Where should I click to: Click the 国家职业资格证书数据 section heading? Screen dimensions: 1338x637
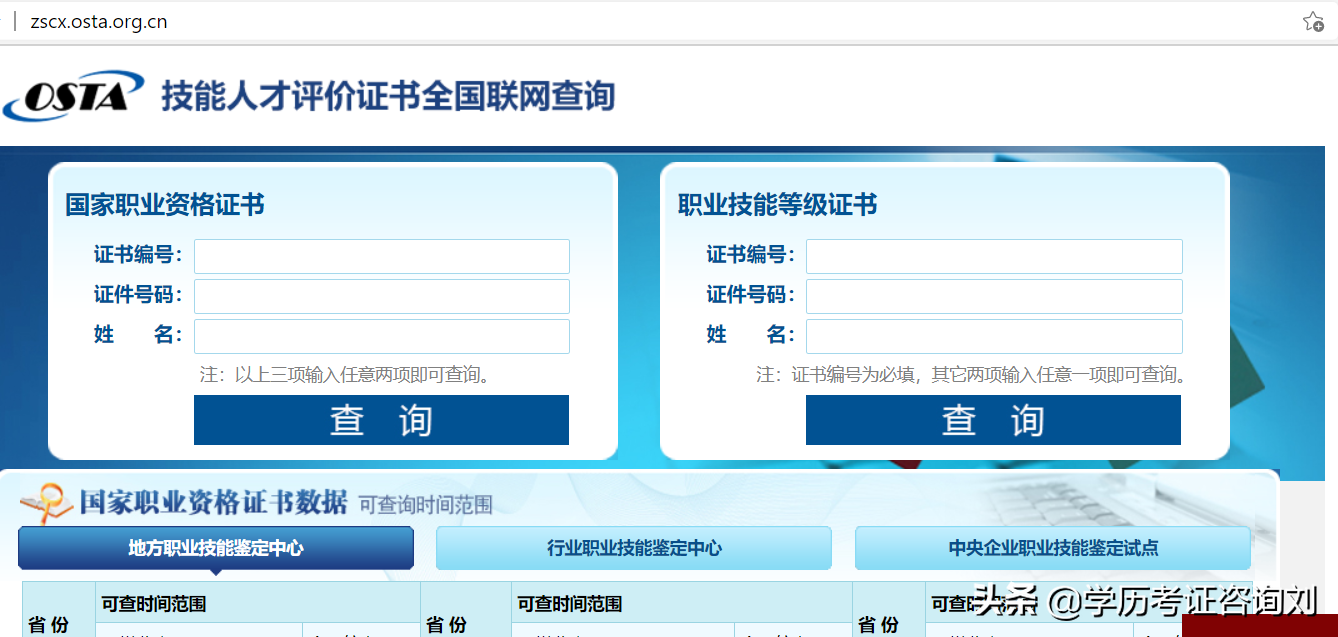tap(214, 502)
